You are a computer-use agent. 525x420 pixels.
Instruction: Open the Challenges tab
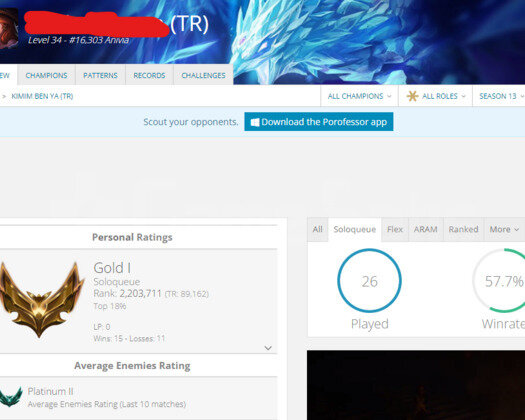click(x=203, y=75)
